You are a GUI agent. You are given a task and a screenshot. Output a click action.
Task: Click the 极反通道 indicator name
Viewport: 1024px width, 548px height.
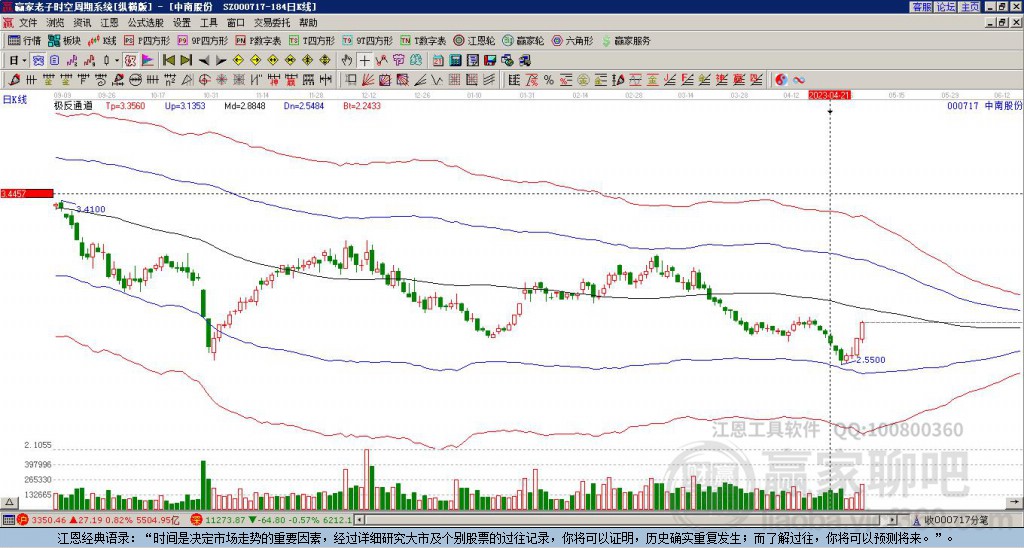tap(74, 105)
